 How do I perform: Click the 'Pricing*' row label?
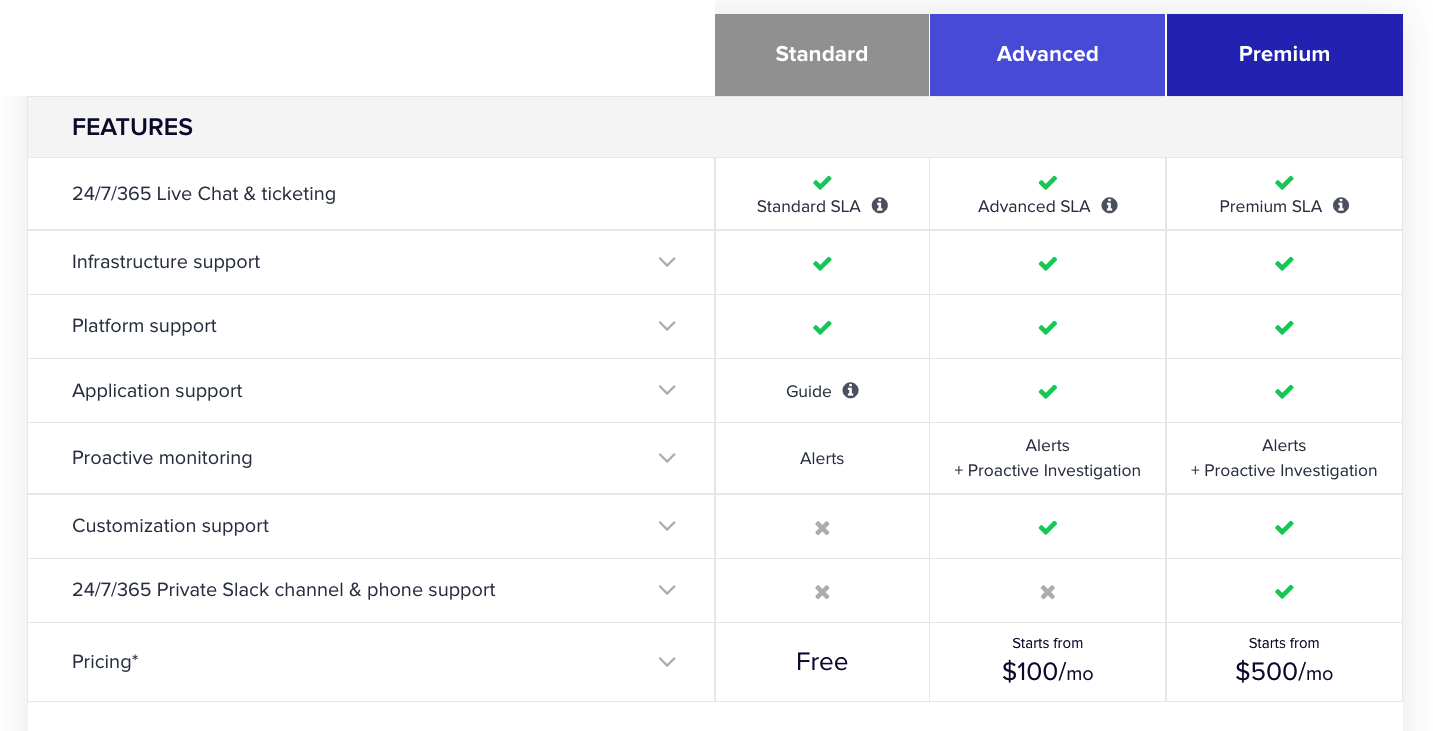[x=105, y=662]
